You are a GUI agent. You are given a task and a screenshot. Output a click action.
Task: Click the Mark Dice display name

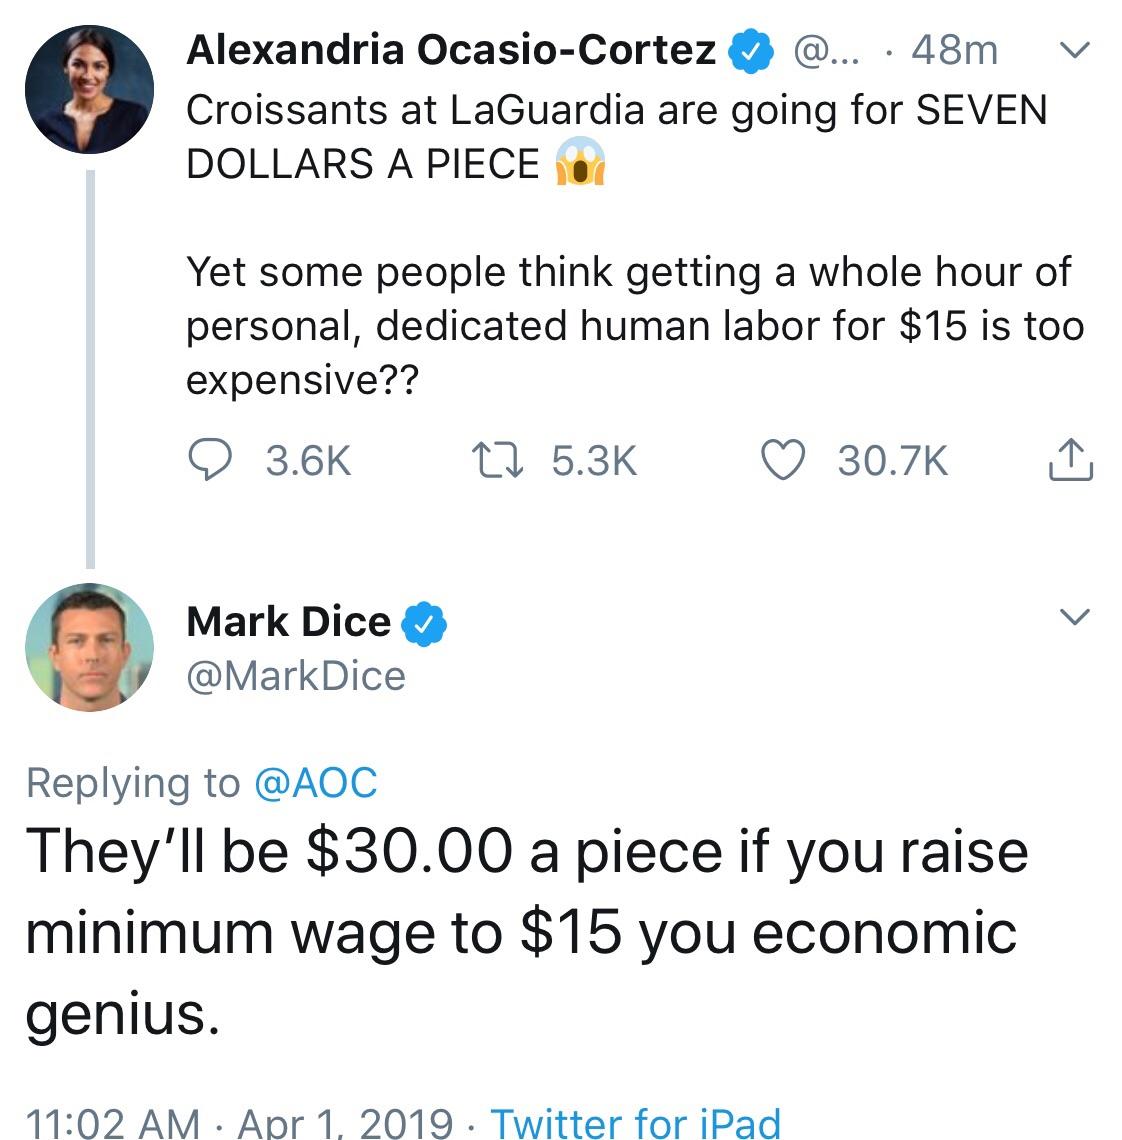289,622
